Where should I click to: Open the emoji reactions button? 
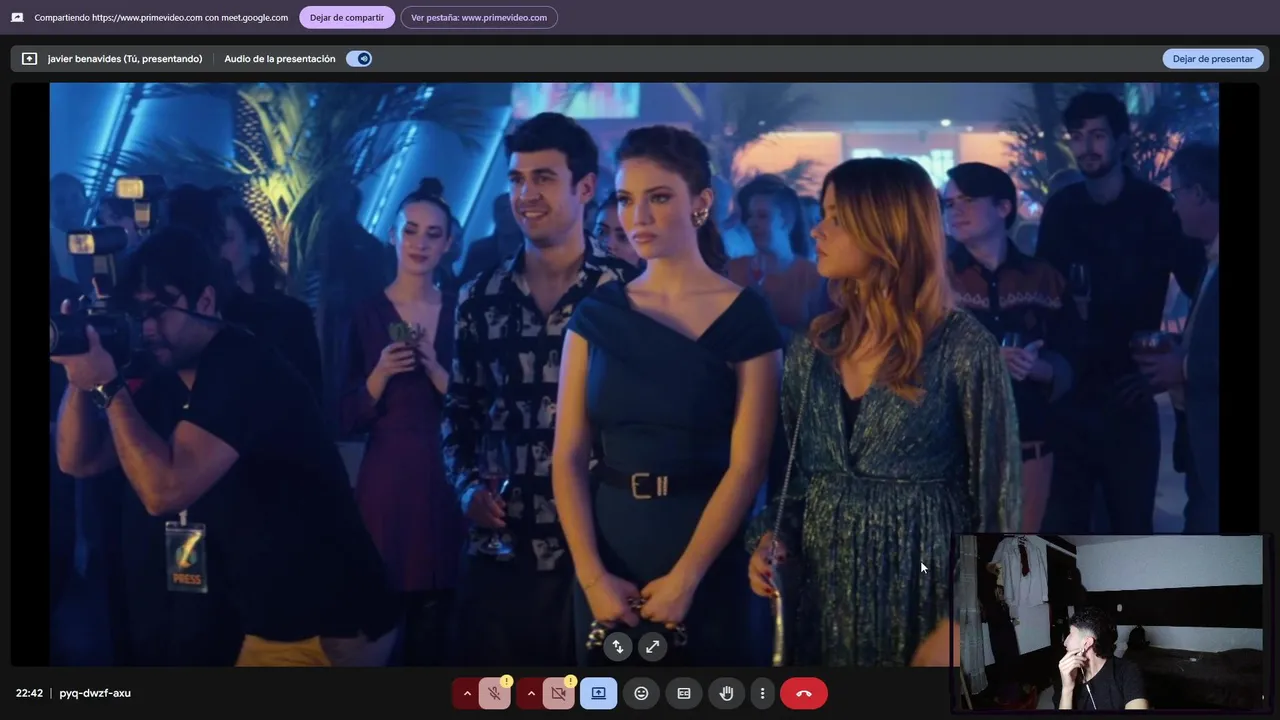pos(641,693)
